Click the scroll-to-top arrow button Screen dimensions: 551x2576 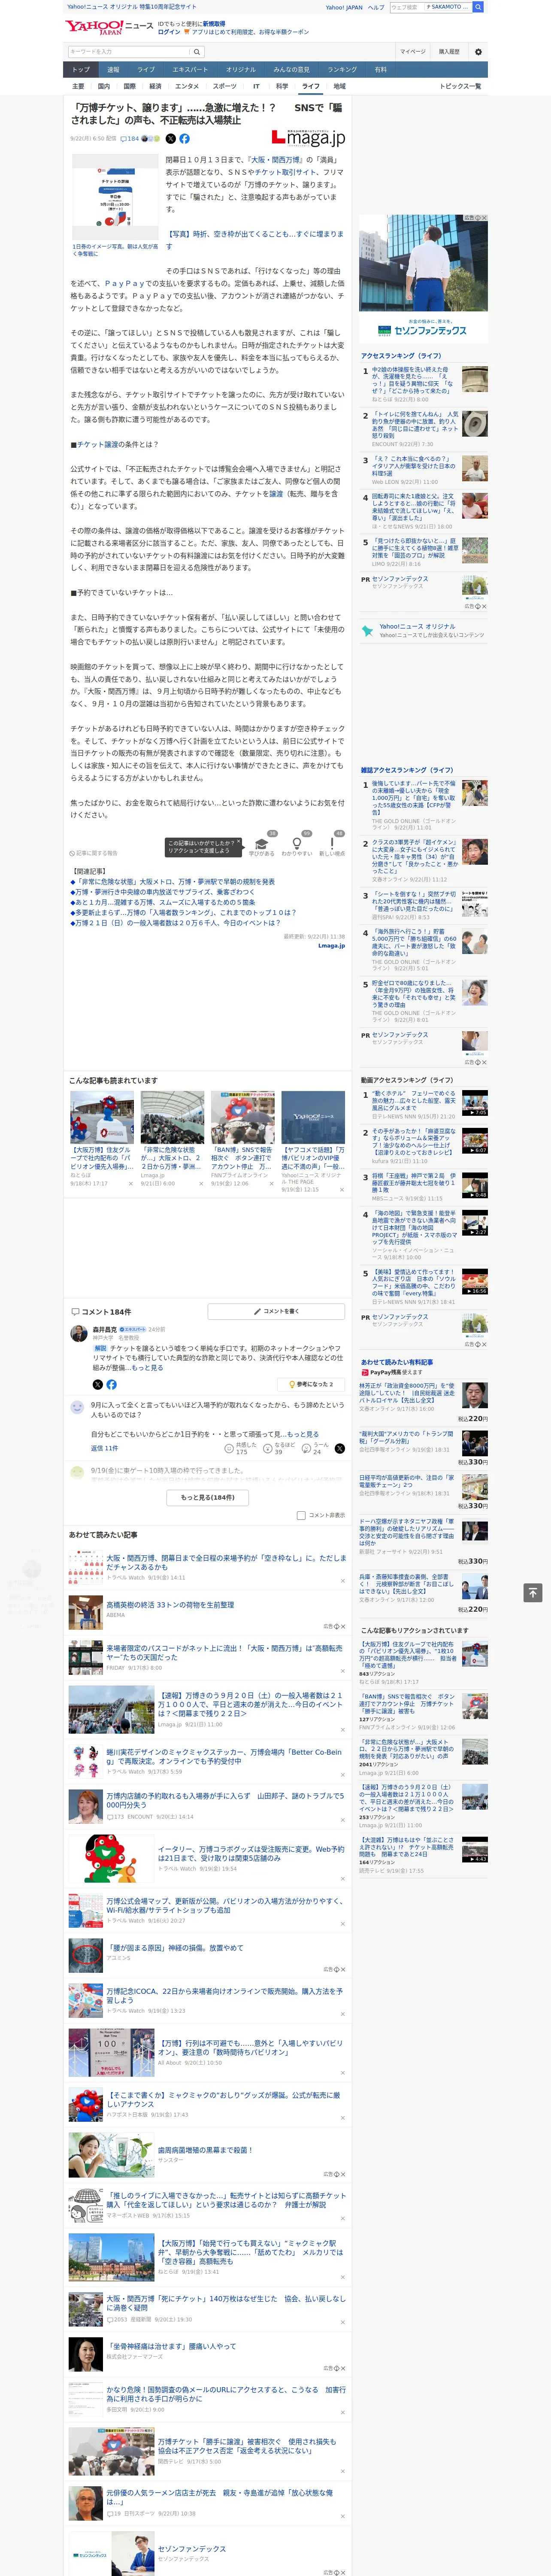click(532, 1592)
